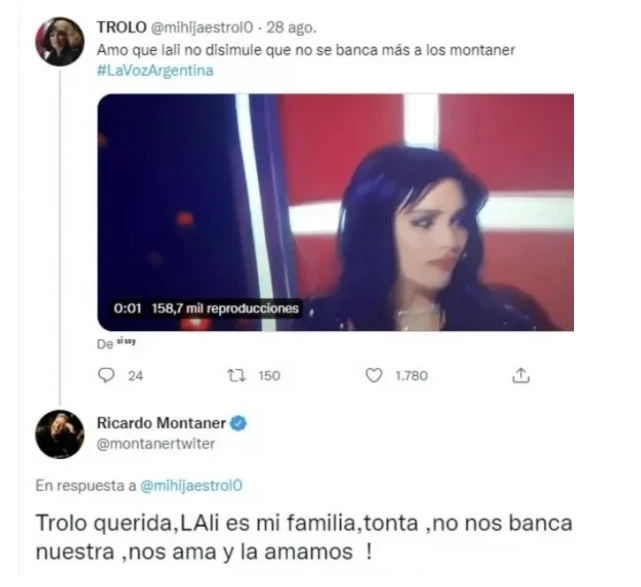The height and width of the screenshot is (587, 641).
Task: Open the @montanertwiter handle
Action: click(x=156, y=444)
